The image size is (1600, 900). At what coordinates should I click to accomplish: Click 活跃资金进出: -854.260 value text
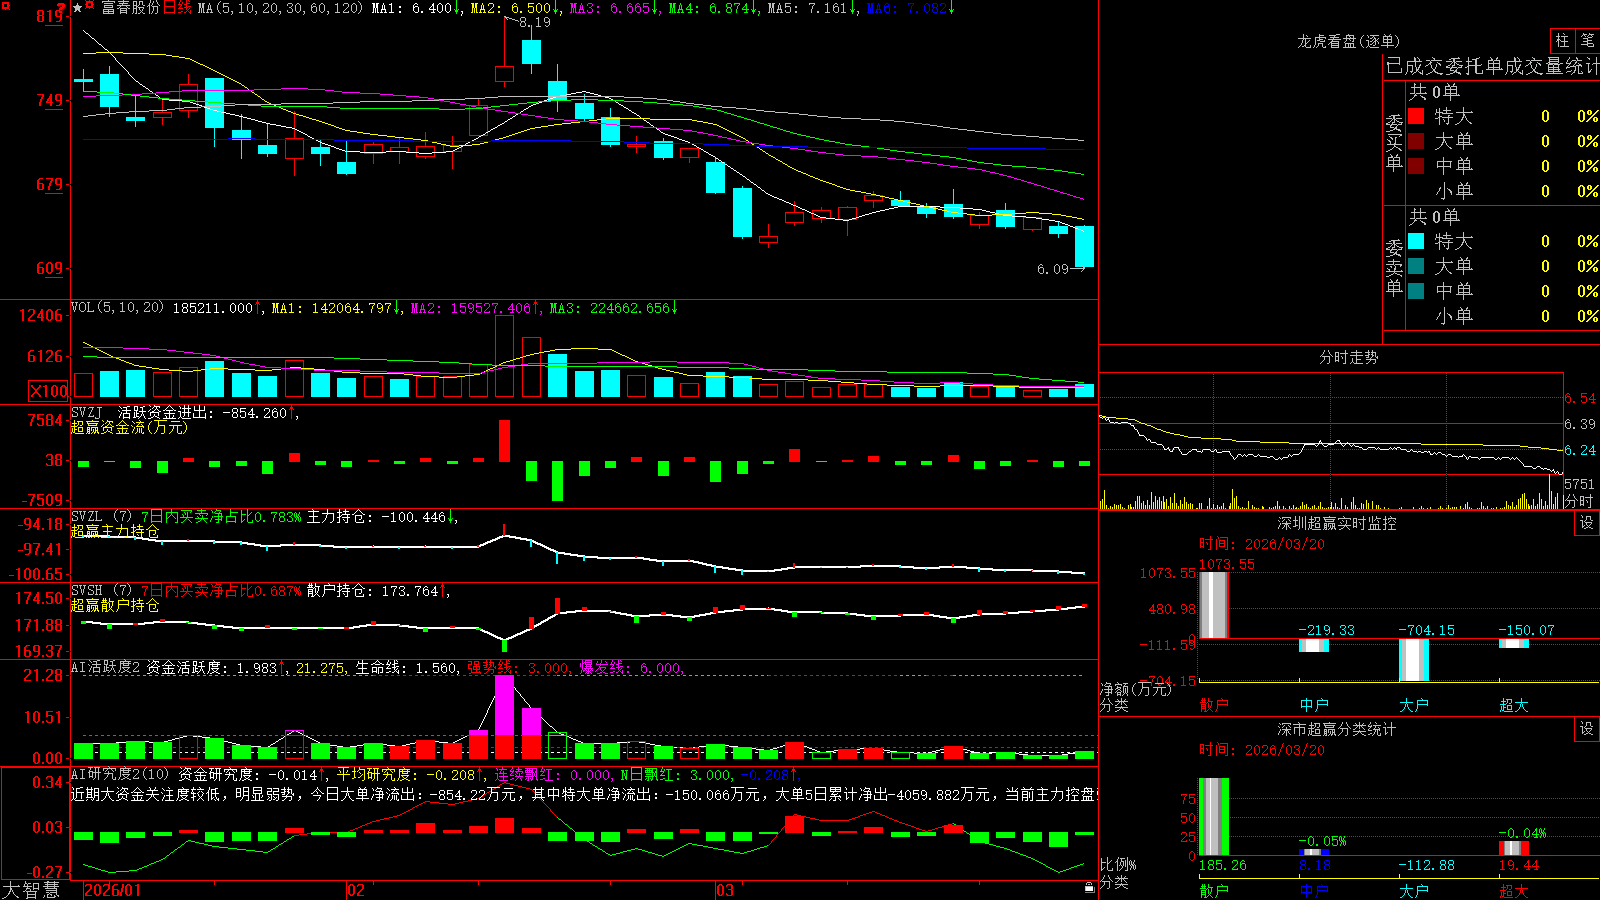[x=208, y=412]
